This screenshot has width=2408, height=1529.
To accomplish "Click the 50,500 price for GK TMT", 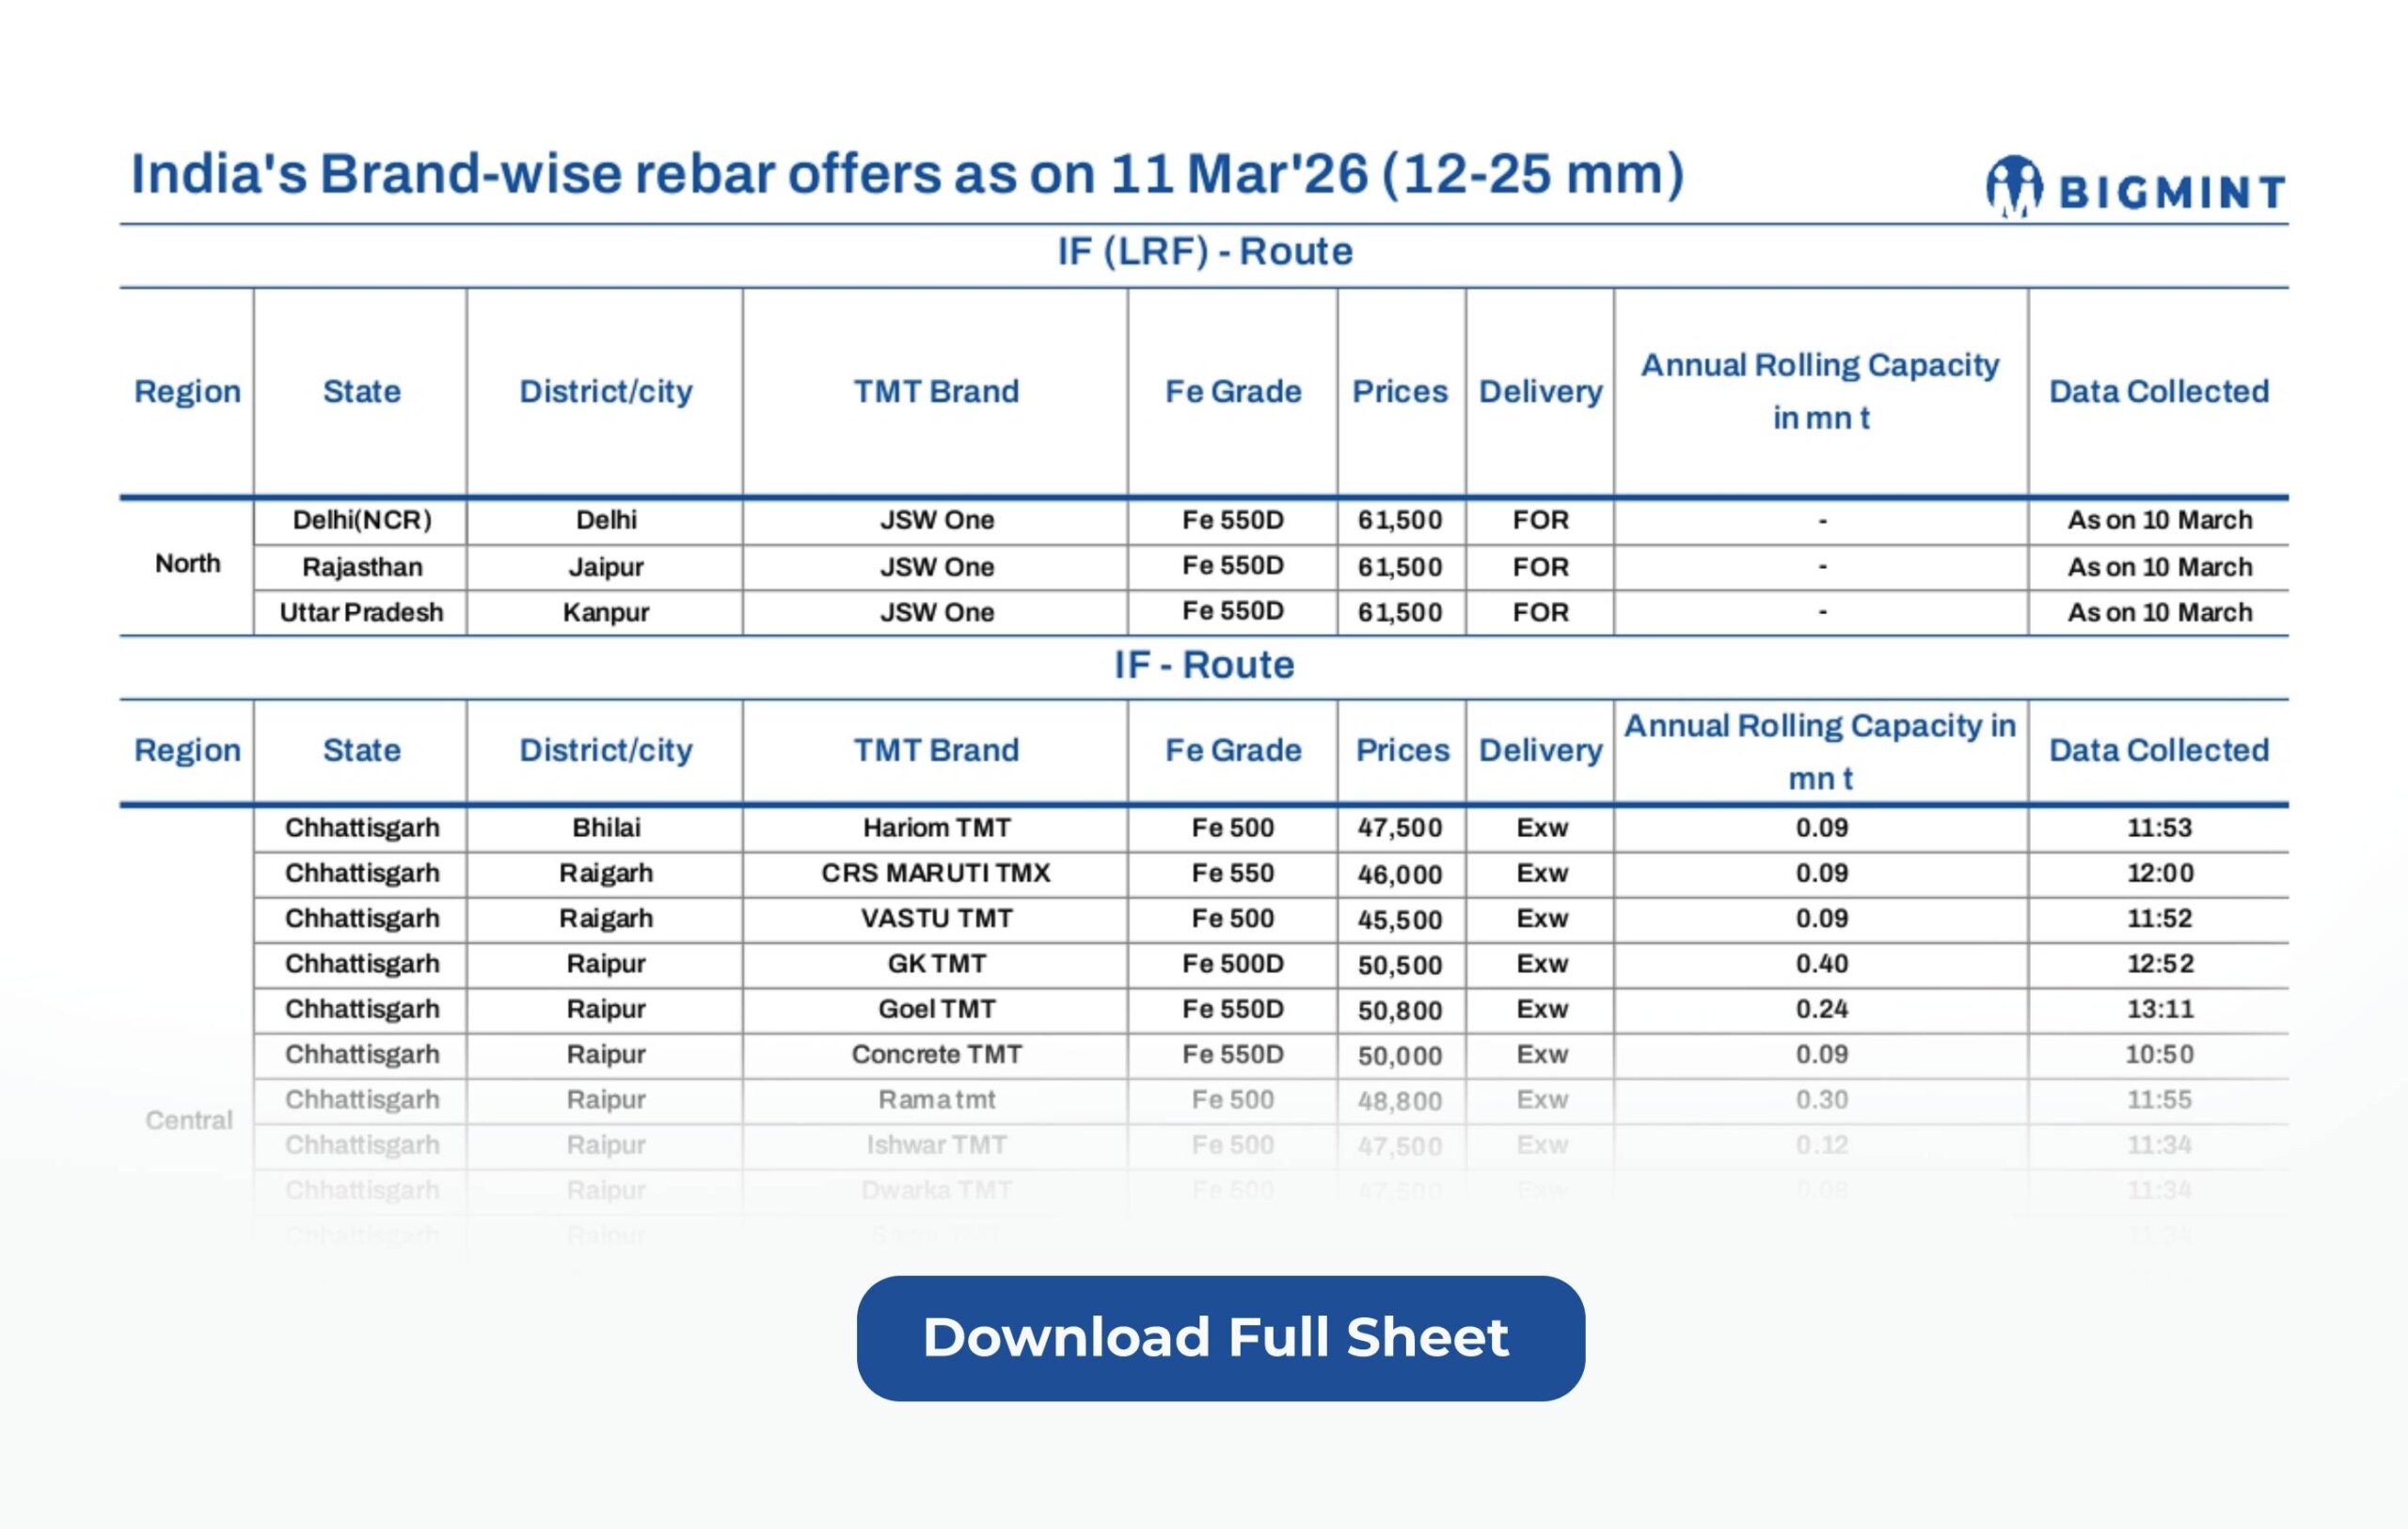I will tap(1399, 965).
